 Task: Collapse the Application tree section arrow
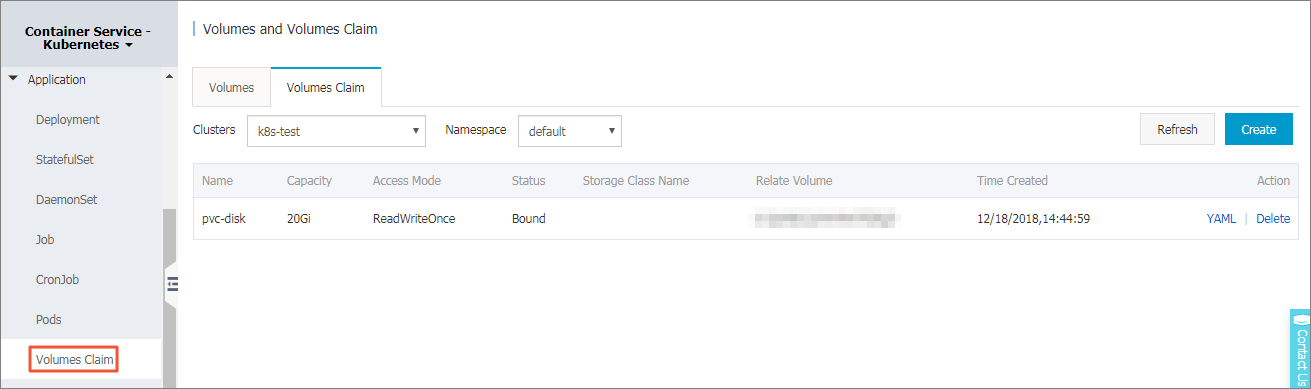coord(13,78)
